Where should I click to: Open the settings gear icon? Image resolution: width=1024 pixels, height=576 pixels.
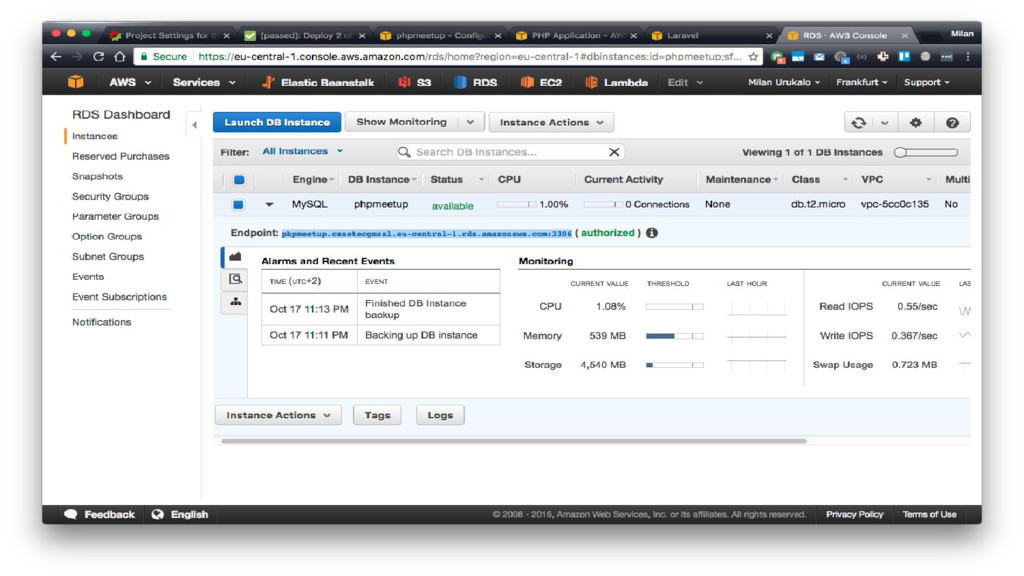(916, 122)
